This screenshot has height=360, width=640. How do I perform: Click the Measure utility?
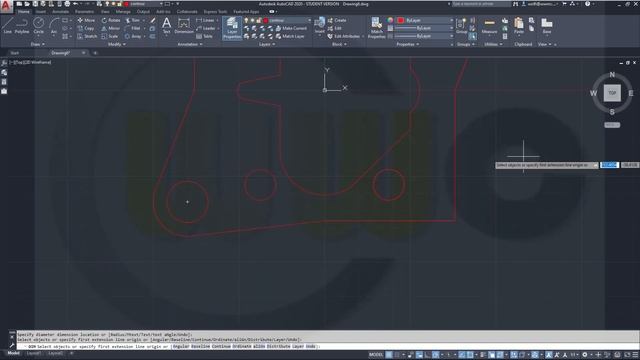[x=489, y=26]
